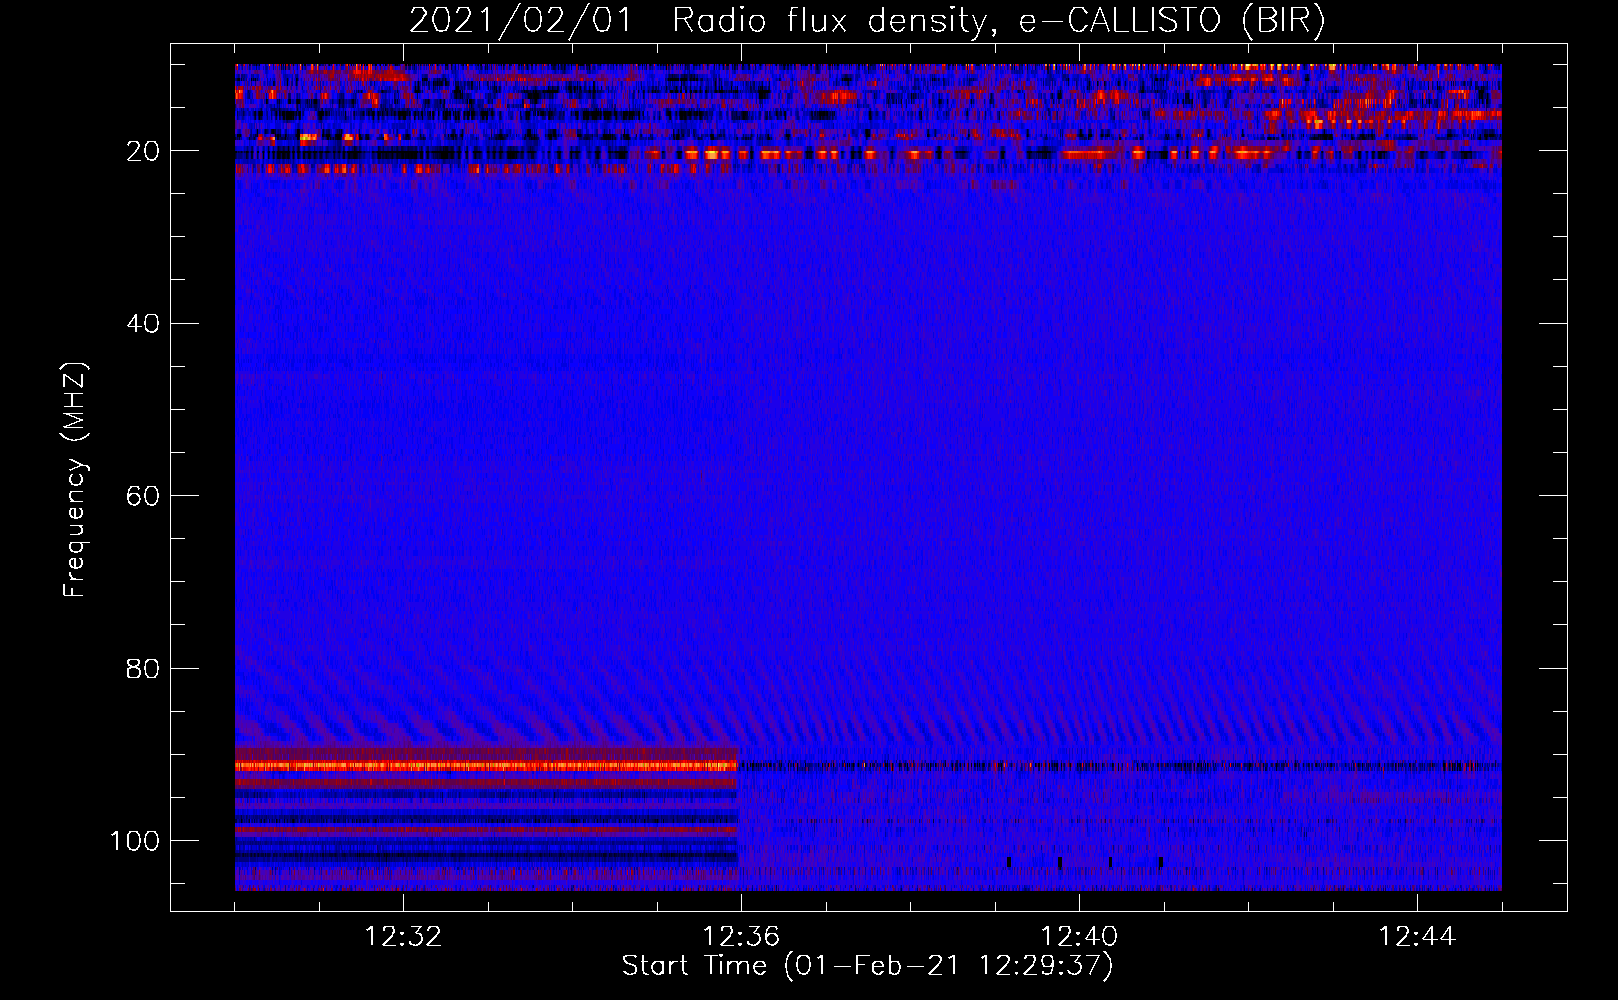Click the 12:44 time tick label
Image resolution: width=1618 pixels, height=1000 pixels.
click(x=1417, y=937)
